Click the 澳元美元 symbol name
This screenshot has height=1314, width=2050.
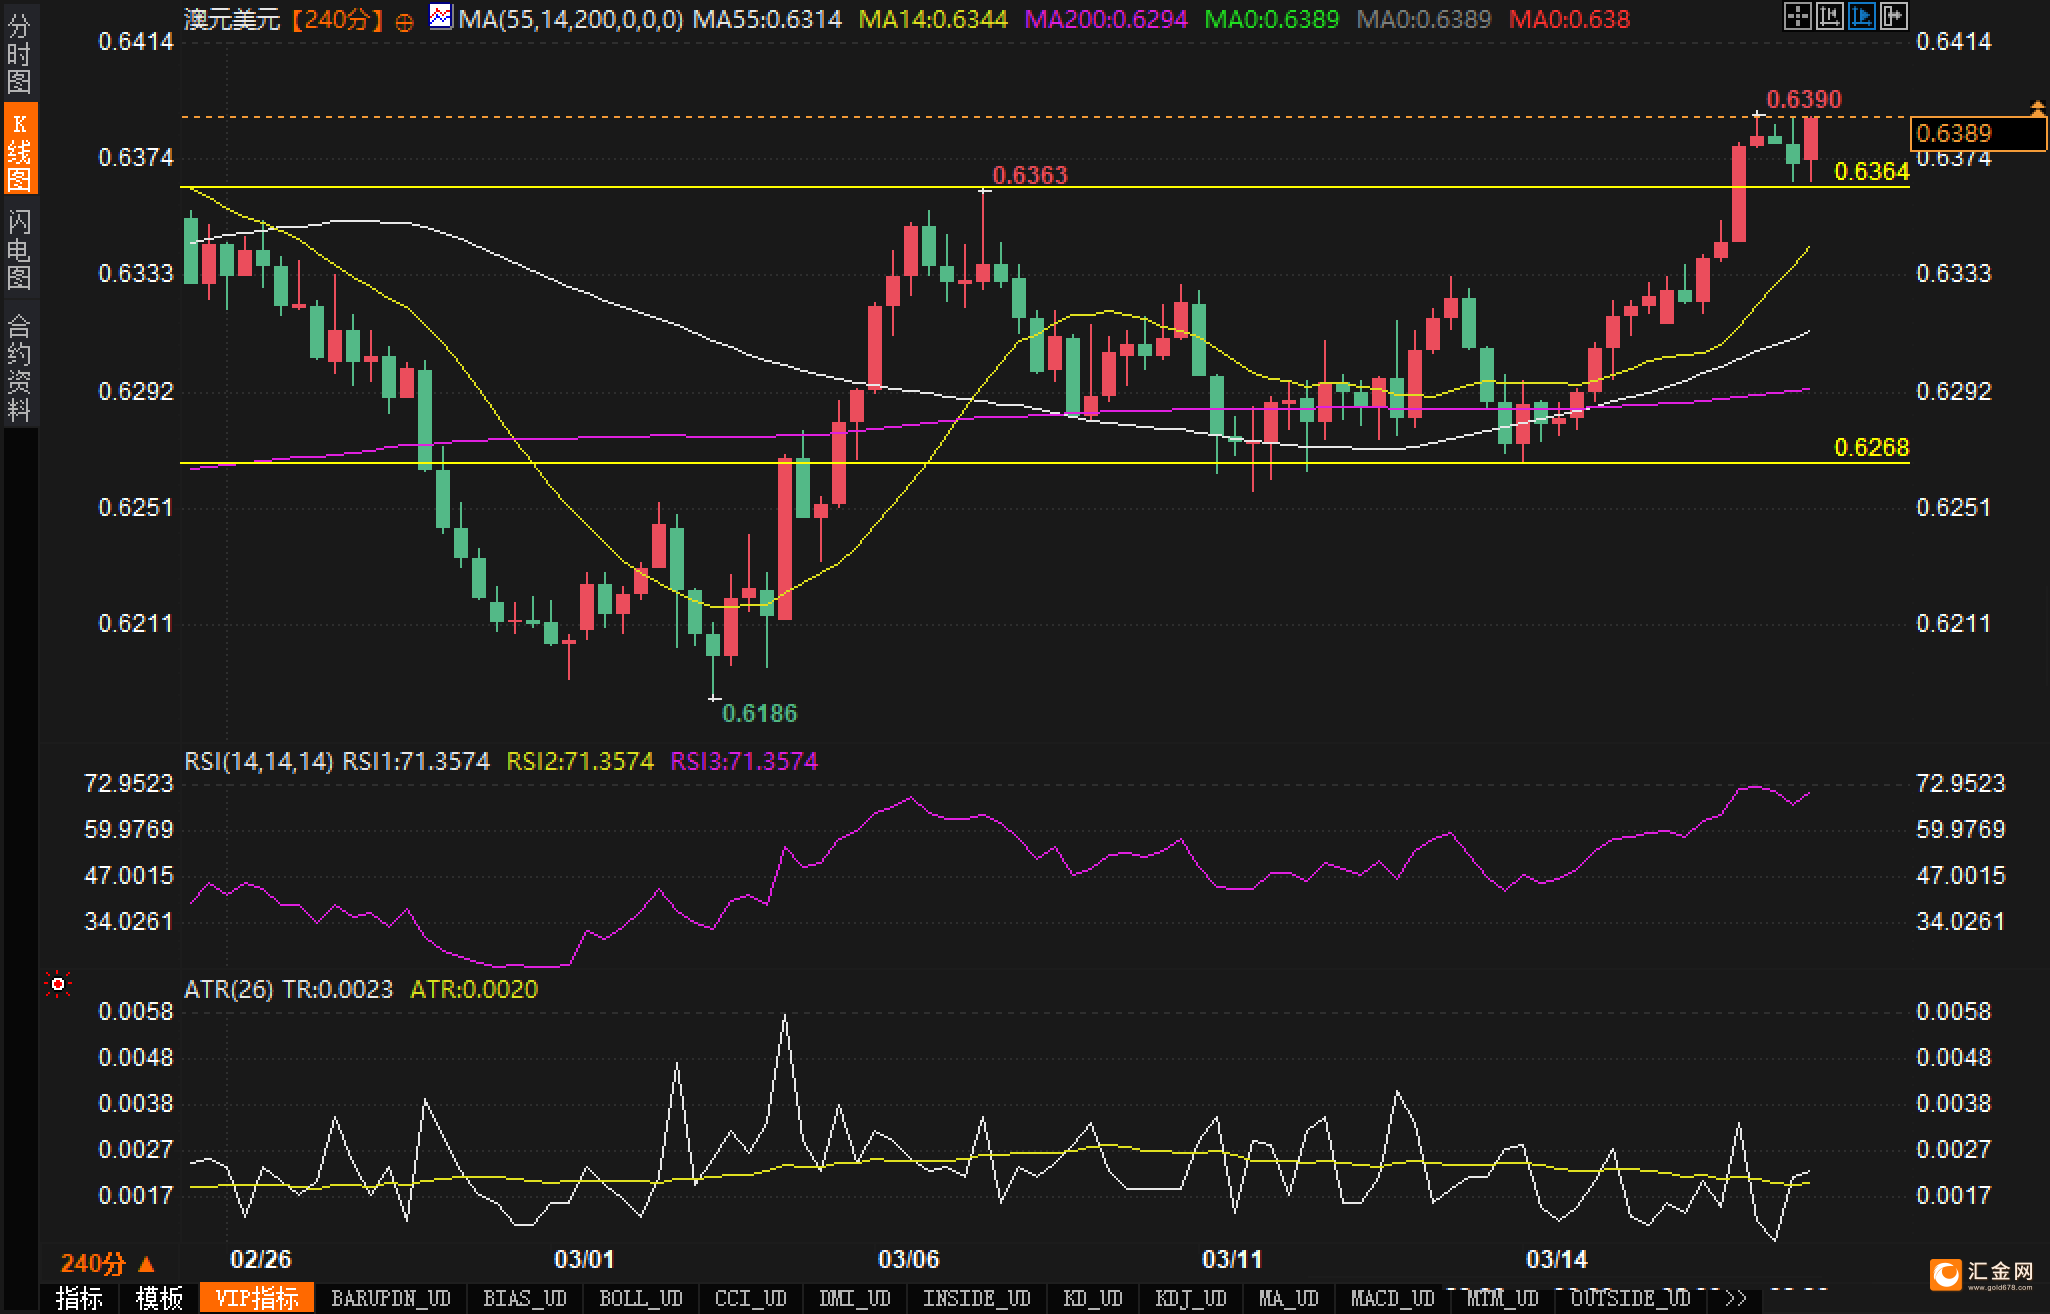coord(232,19)
